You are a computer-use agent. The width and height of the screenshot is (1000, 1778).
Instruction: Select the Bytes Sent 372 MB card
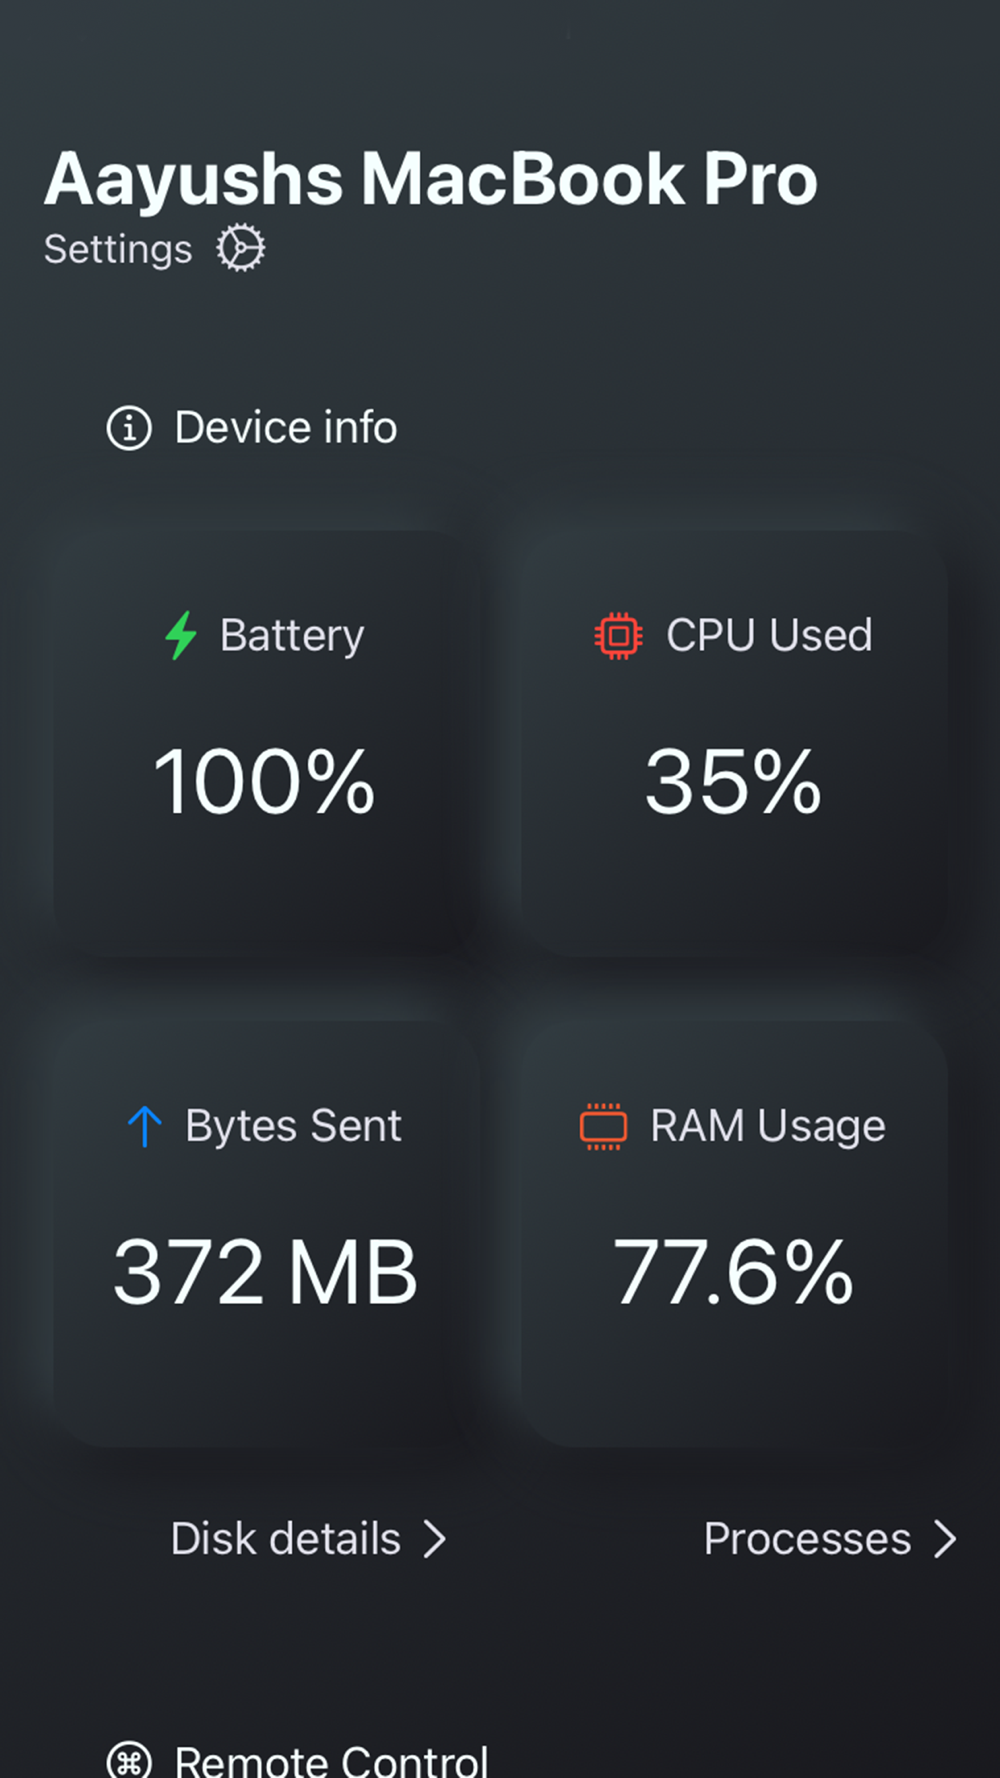(x=264, y=1233)
